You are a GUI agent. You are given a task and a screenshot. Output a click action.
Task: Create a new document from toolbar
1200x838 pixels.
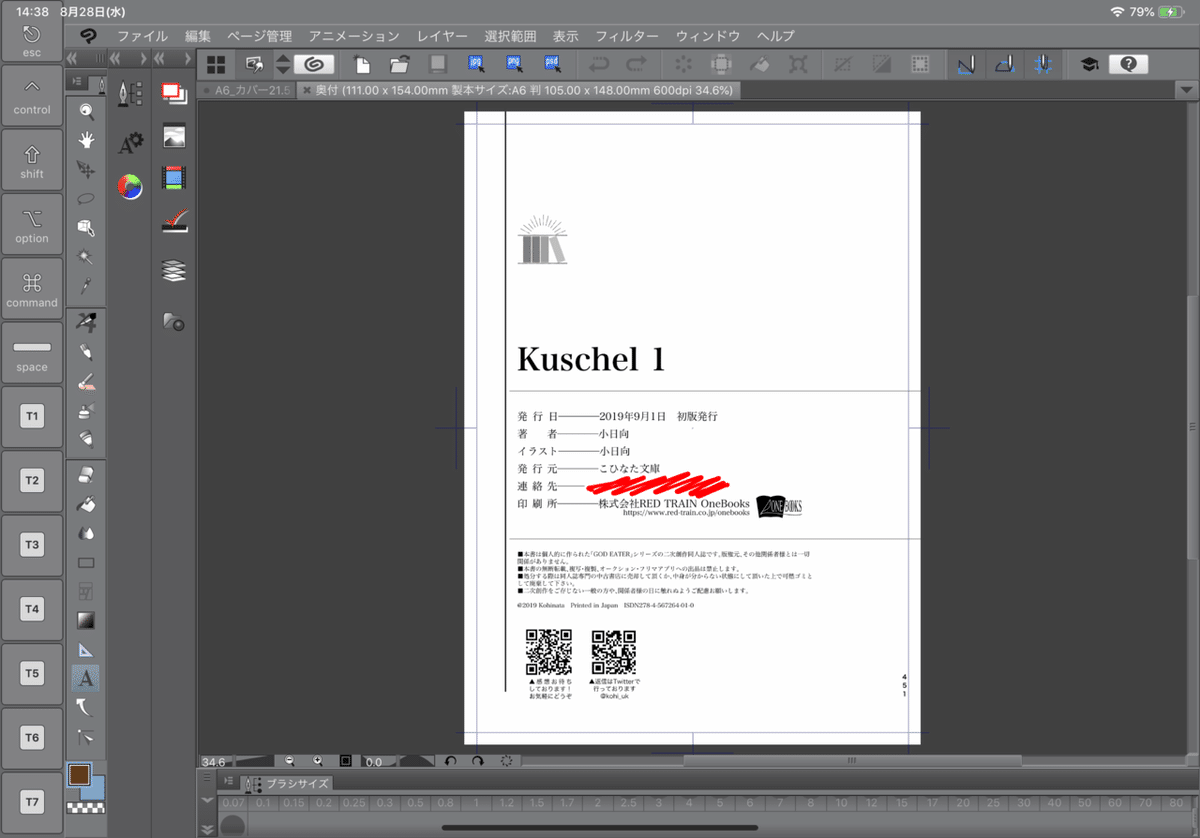coord(362,64)
